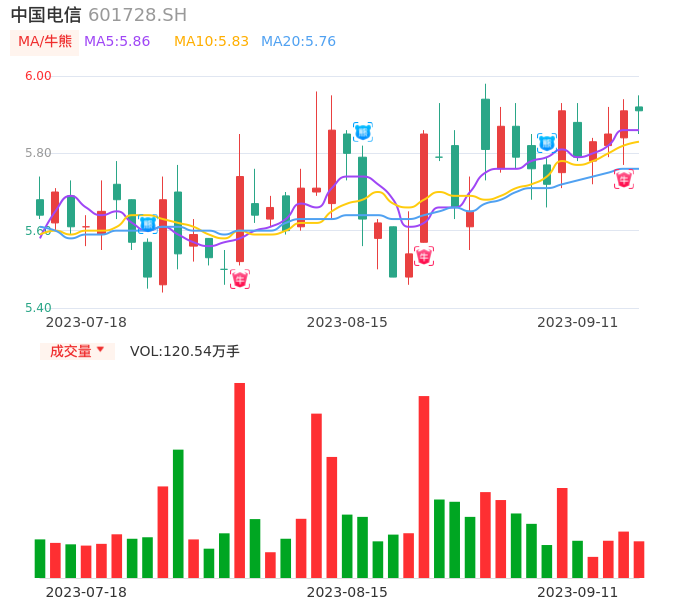
Task: Click the 5.40 price axis label
Action: 38,308
